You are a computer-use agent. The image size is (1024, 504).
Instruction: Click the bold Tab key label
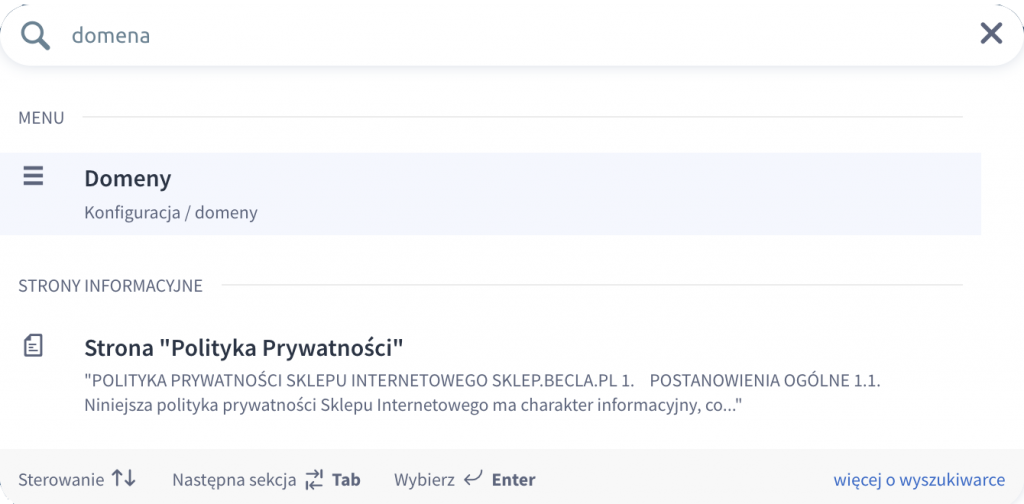[346, 480]
